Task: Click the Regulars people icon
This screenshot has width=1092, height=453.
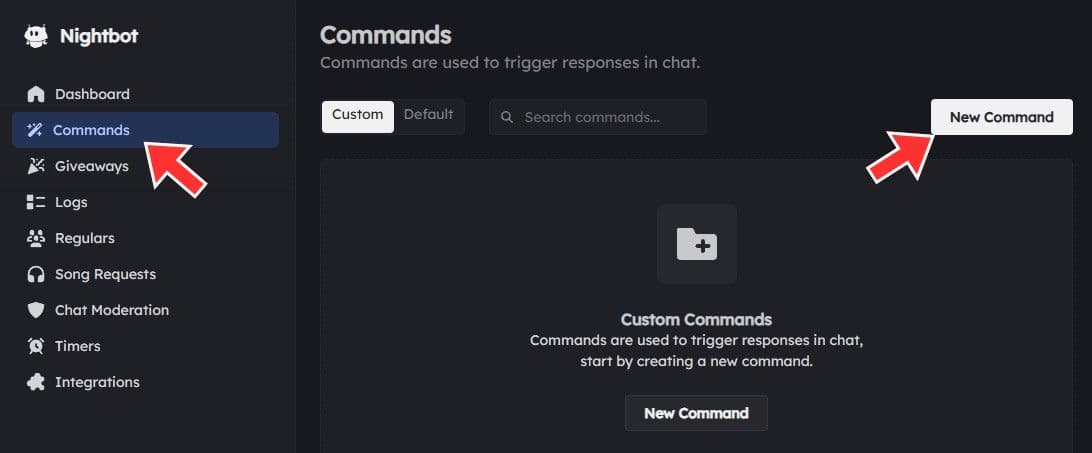Action: pyautogui.click(x=36, y=238)
